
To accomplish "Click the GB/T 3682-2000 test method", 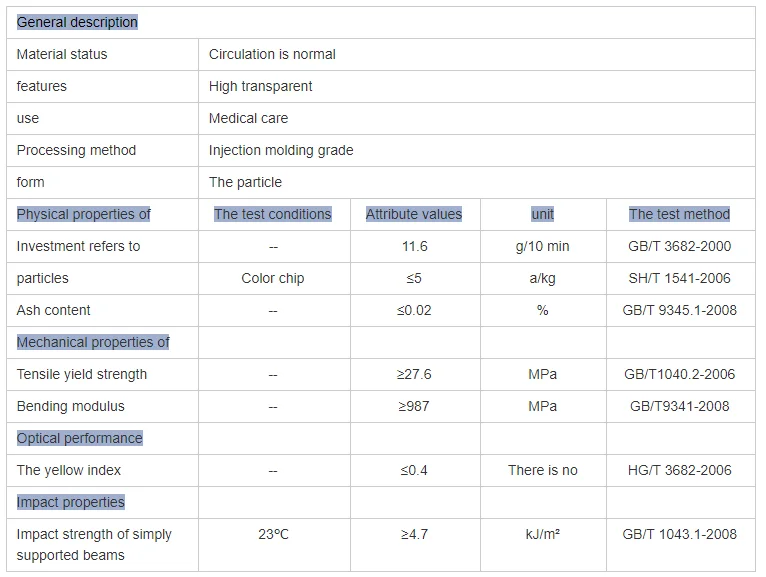I will click(x=680, y=246).
